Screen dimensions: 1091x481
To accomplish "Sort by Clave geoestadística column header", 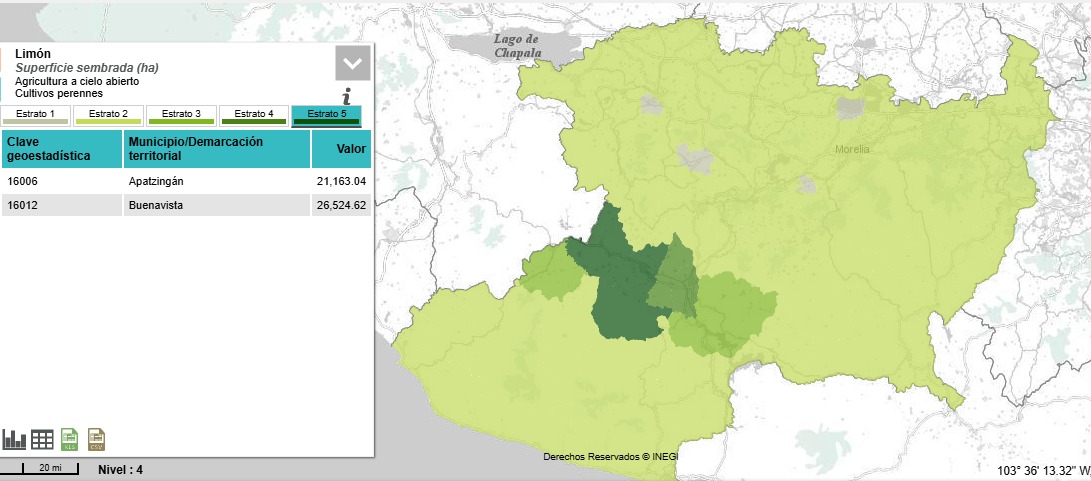I will [x=62, y=149].
